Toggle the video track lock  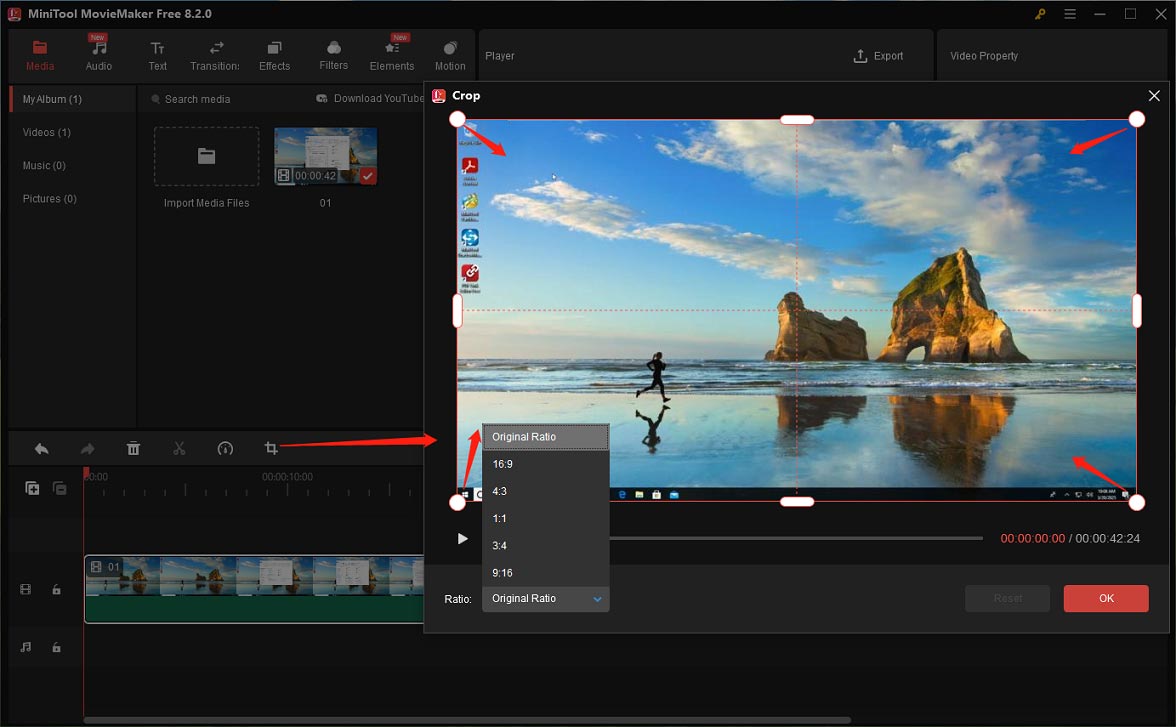click(56, 590)
